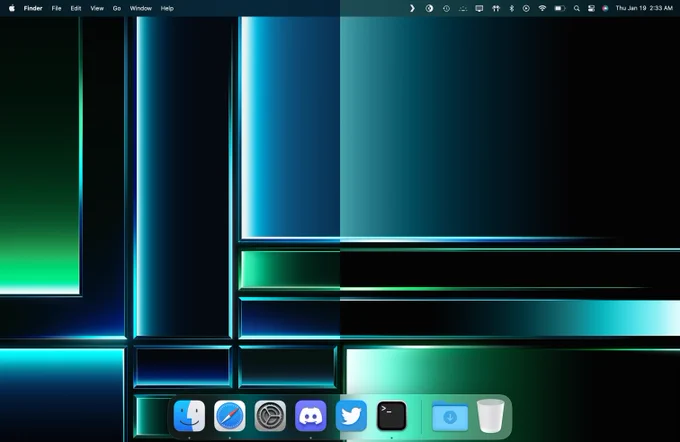Open Discord from the Dock
The height and width of the screenshot is (442, 680).
311,416
